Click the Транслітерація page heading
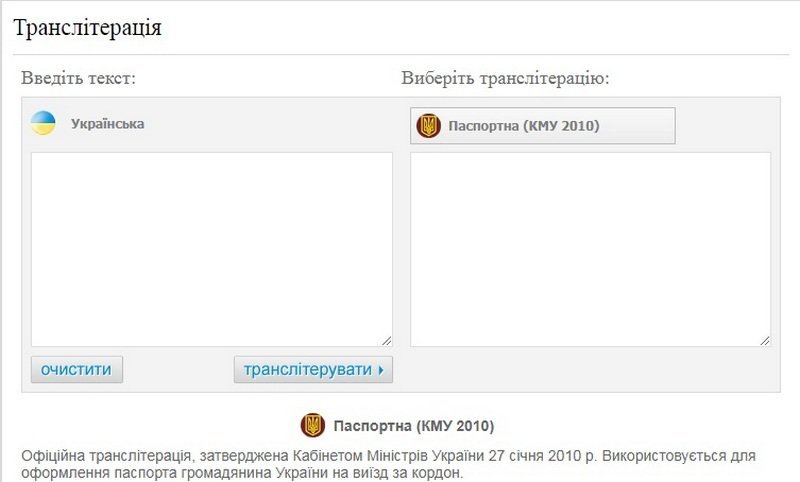The image size is (800, 482). (x=88, y=27)
